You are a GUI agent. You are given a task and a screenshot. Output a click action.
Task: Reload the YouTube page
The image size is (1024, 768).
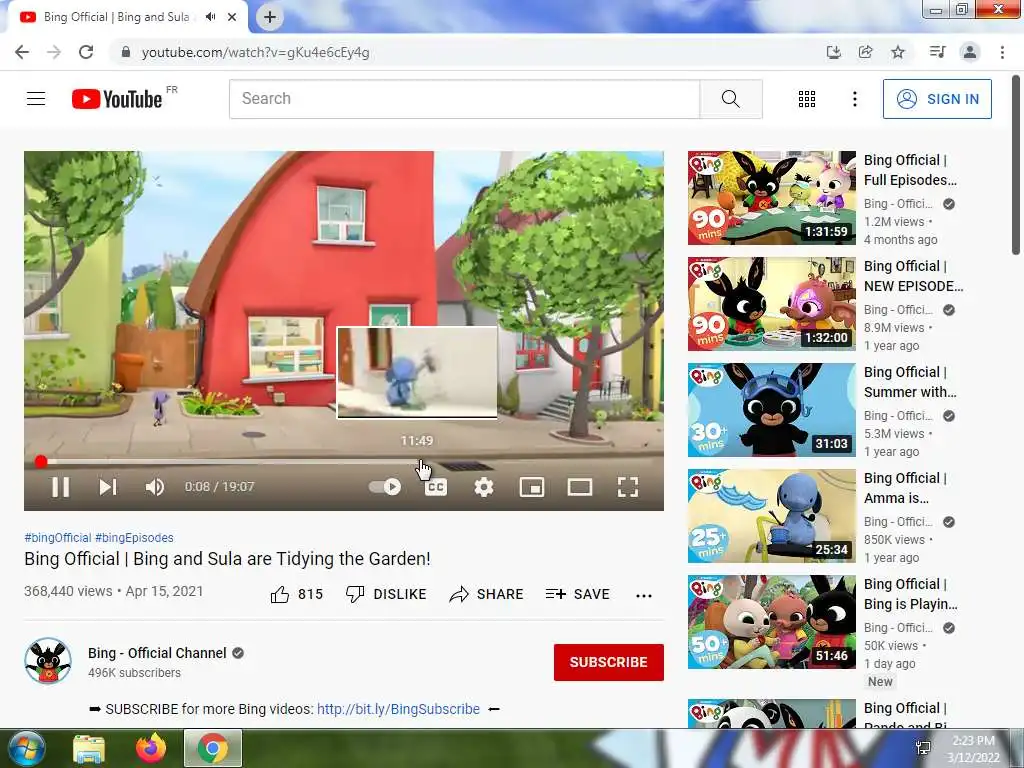86,52
